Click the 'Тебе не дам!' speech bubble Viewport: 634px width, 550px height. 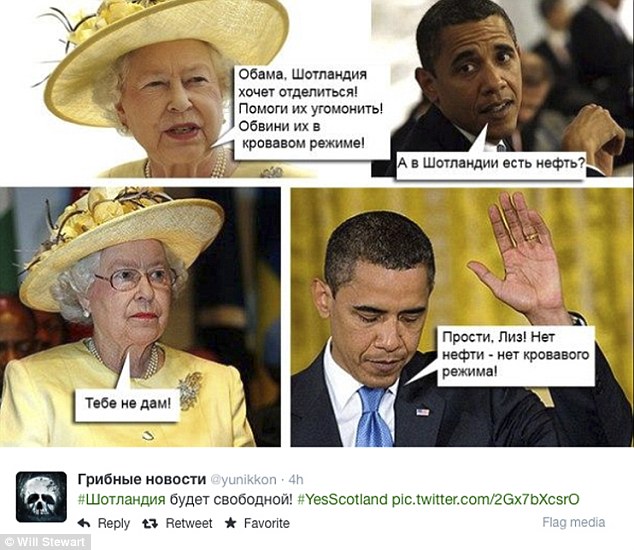tap(127, 404)
